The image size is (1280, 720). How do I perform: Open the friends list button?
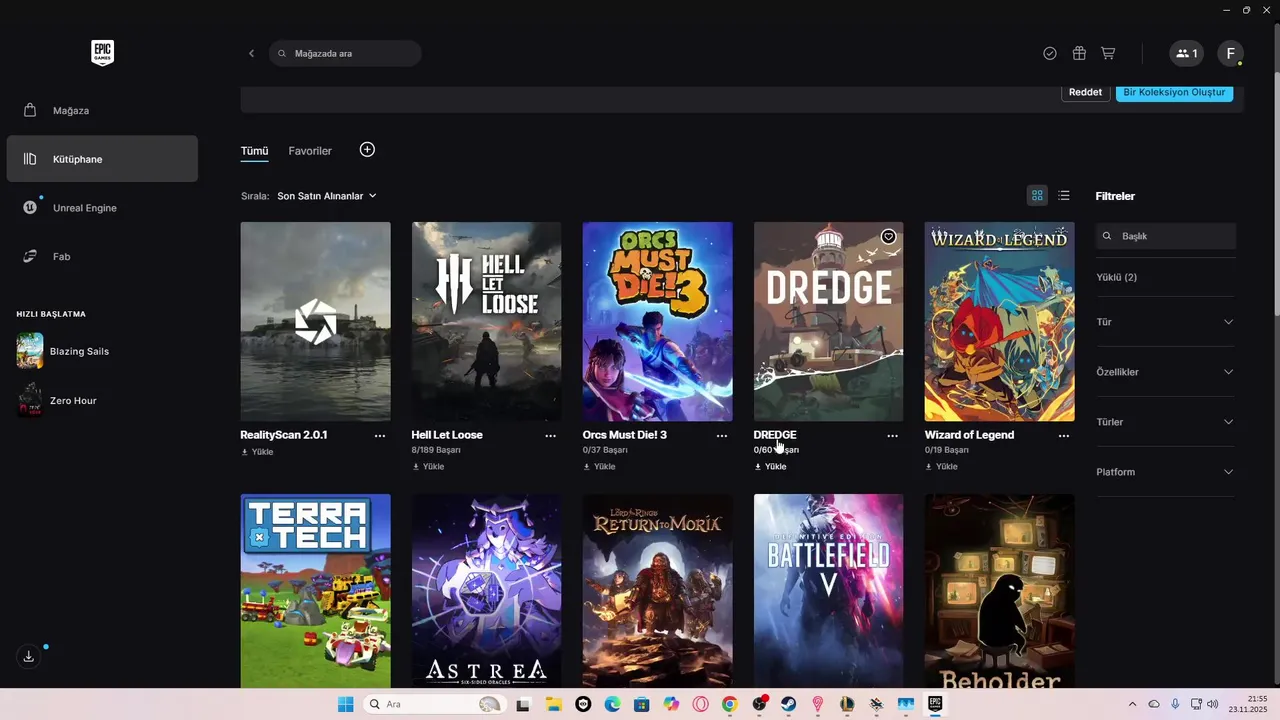[x=1187, y=53]
